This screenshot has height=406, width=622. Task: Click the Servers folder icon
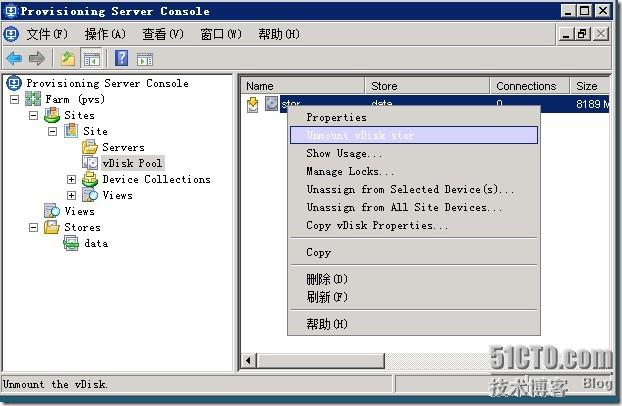click(x=90, y=147)
